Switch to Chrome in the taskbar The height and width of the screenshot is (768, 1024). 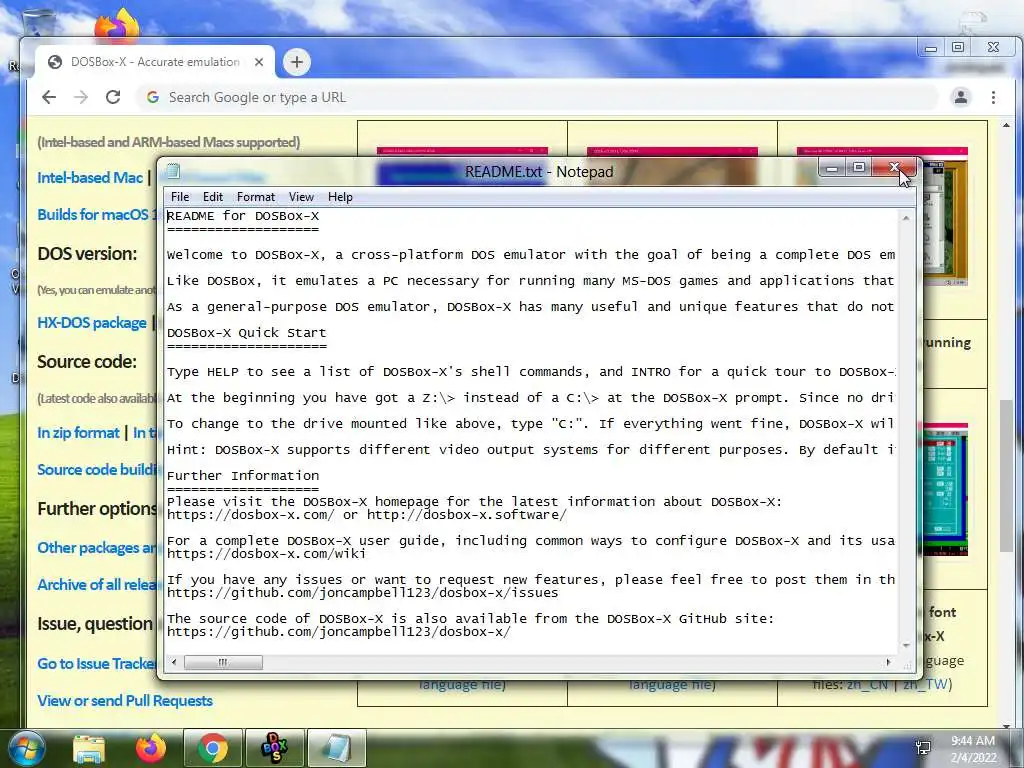pos(213,748)
